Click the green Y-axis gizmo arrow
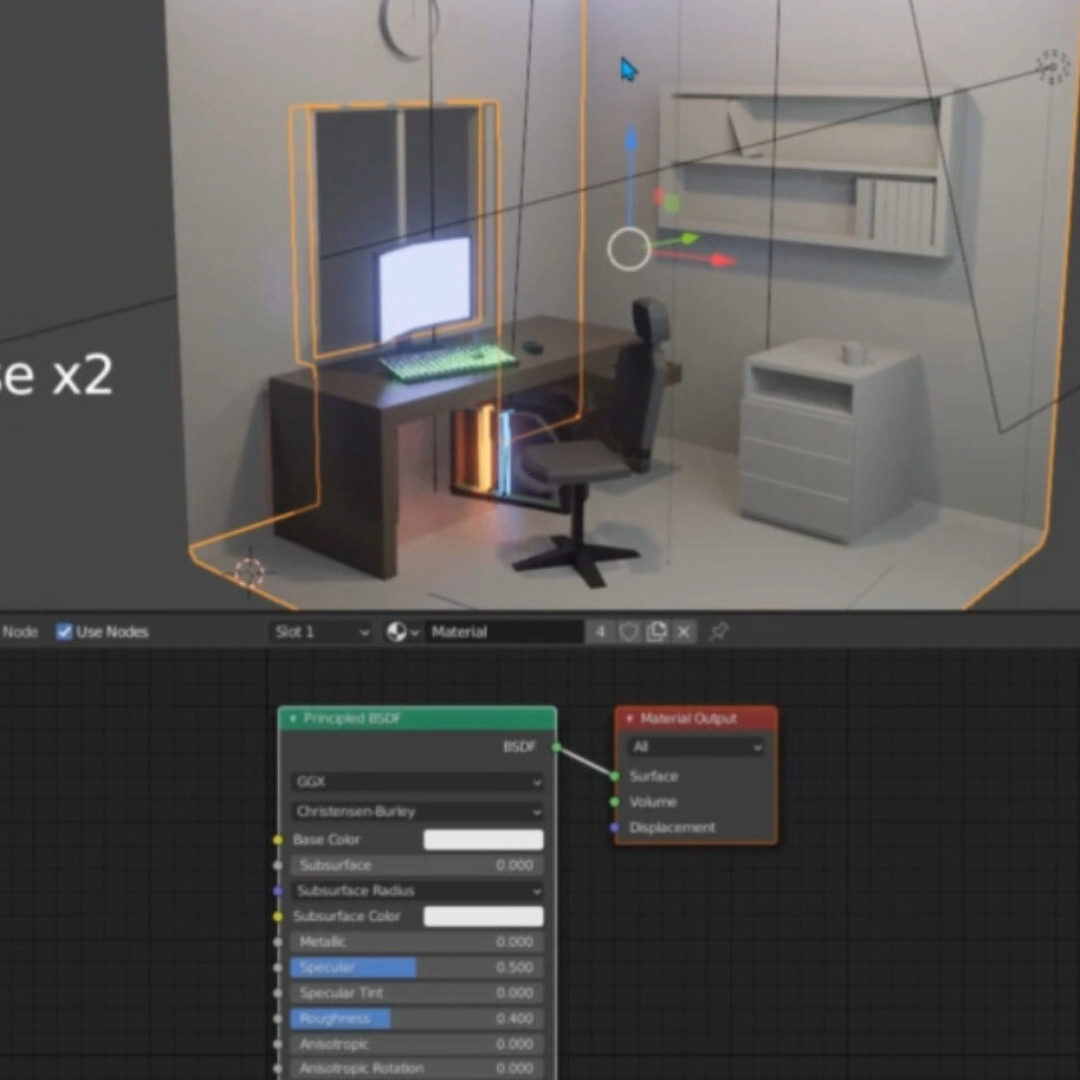The height and width of the screenshot is (1080, 1080). [688, 239]
